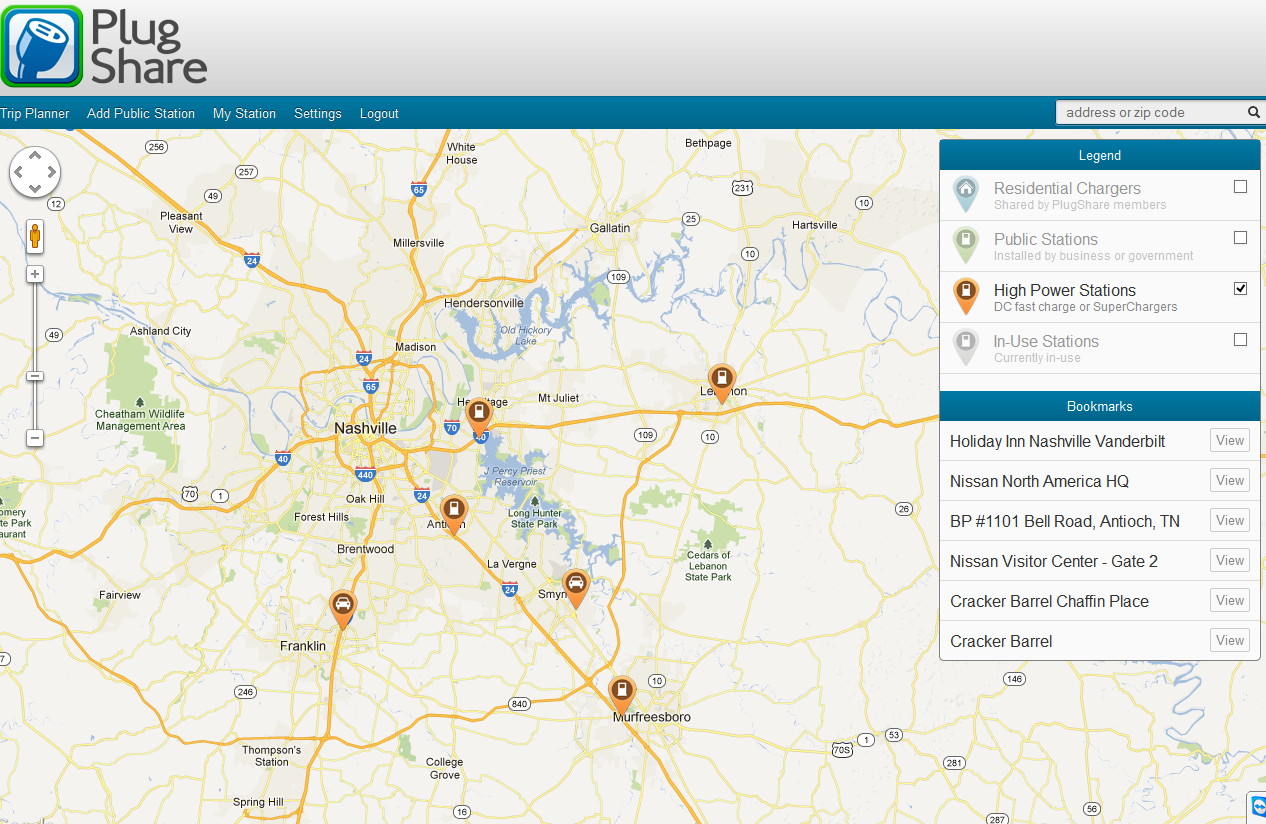This screenshot has width=1266, height=824.
Task: Enable the In-Use Stations checkbox
Action: (x=1240, y=340)
